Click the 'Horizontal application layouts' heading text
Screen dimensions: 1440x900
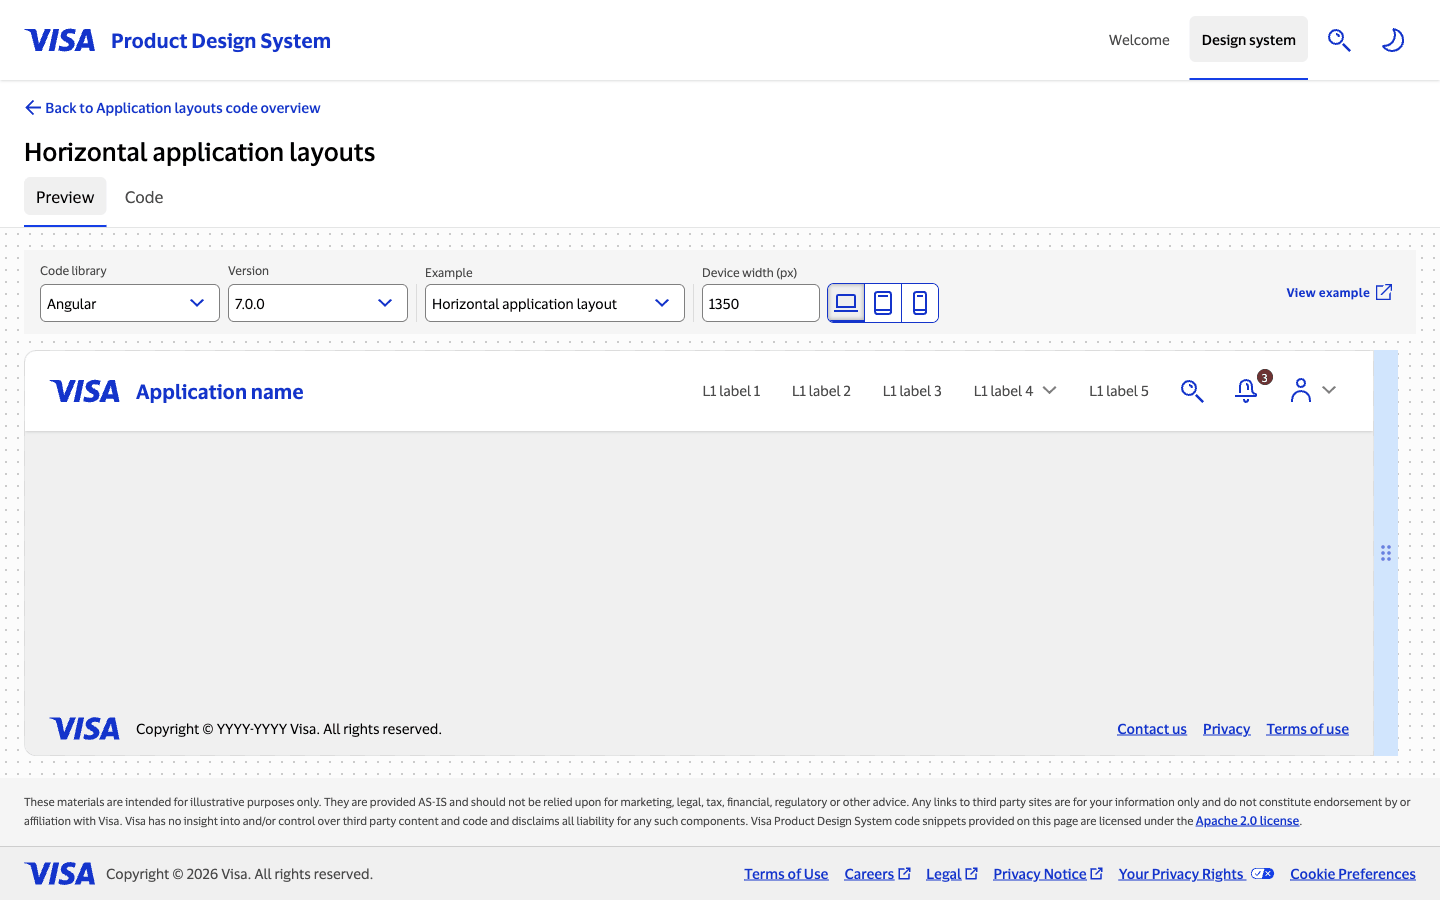[x=200, y=152]
